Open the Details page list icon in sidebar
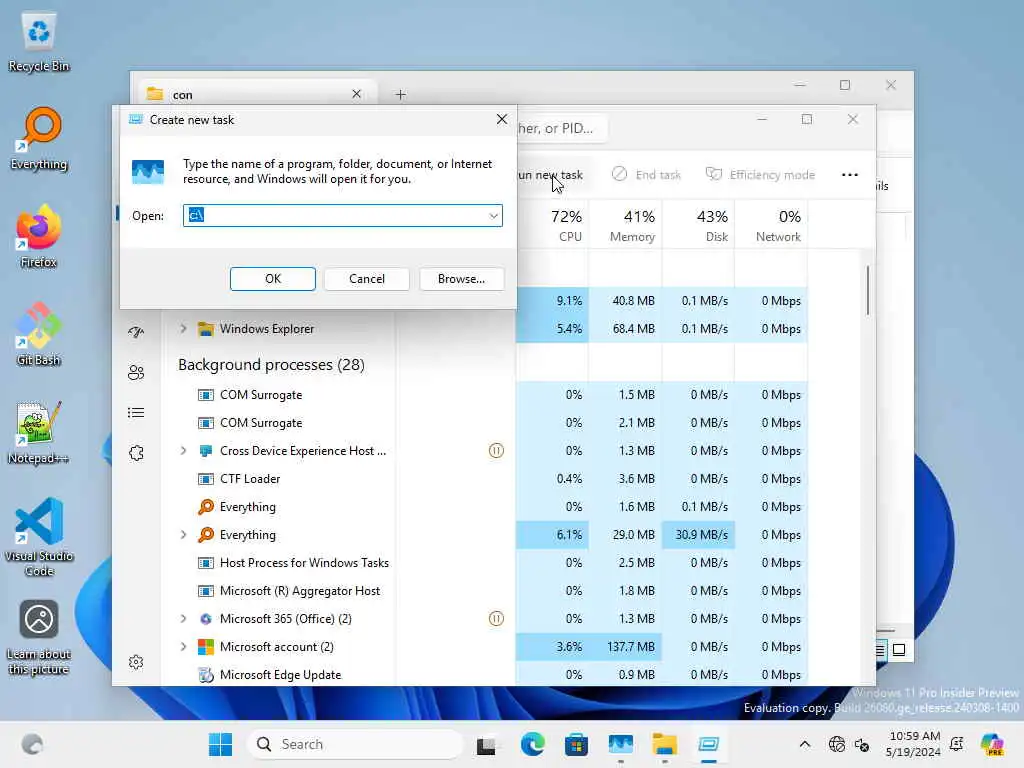 136,413
